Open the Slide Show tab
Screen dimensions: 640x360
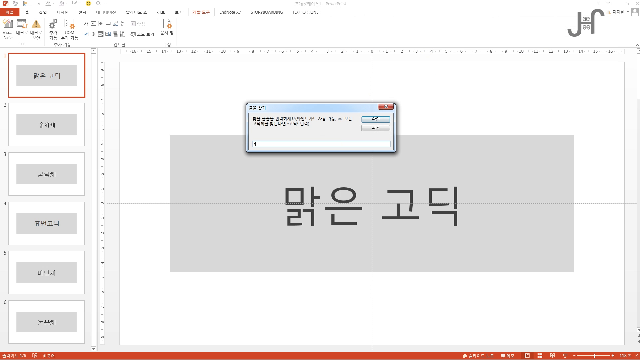[136, 12]
